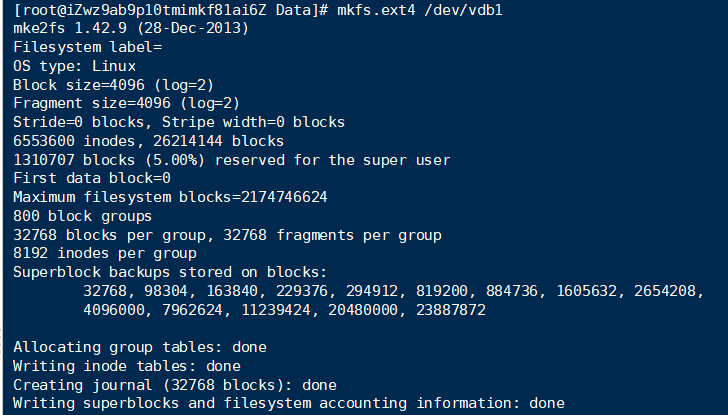Click the Writing inode tables line
This screenshot has width=728, height=415.
(x=126, y=366)
